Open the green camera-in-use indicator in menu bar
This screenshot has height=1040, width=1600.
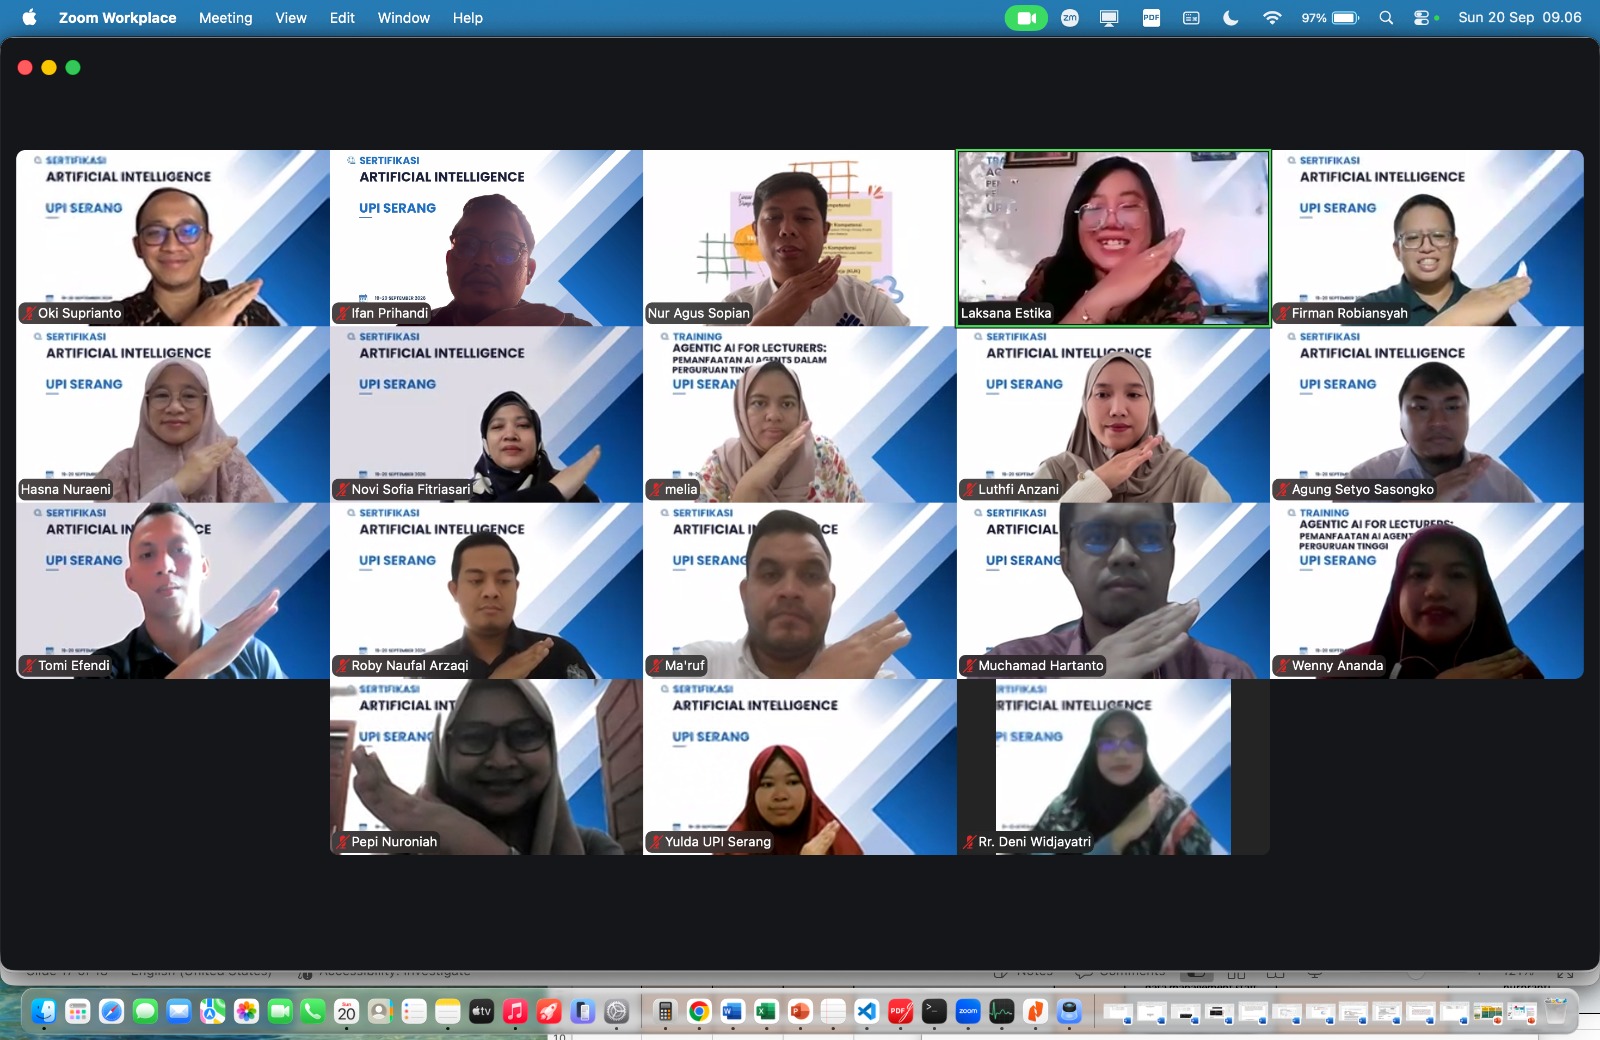pos(1026,18)
